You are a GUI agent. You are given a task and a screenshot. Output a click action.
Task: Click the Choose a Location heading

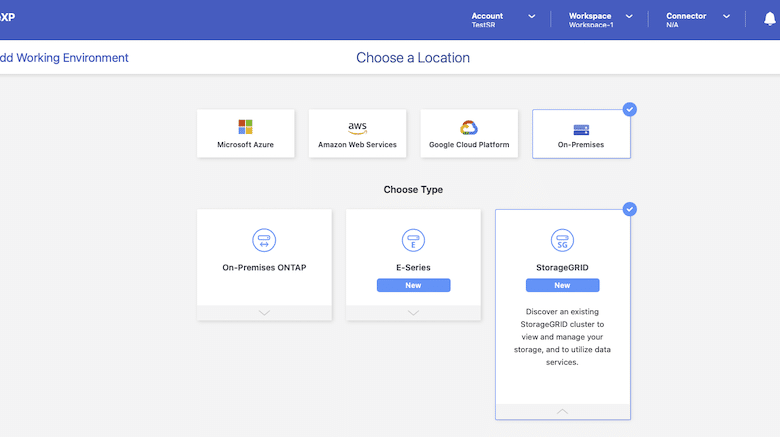point(413,58)
